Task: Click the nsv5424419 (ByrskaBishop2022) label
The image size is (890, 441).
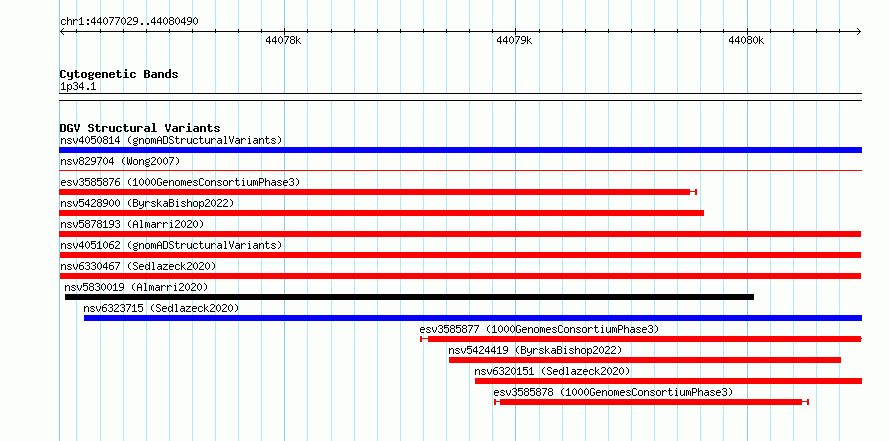Action: [535, 350]
